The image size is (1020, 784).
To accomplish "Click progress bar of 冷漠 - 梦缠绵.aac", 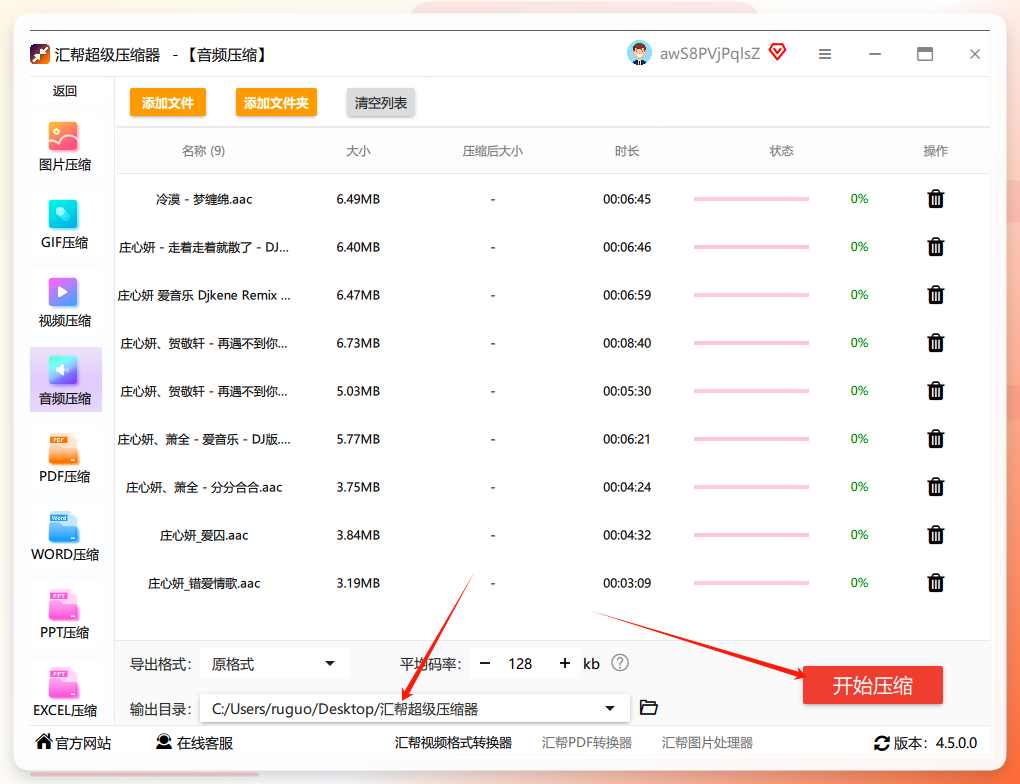I will point(751,199).
